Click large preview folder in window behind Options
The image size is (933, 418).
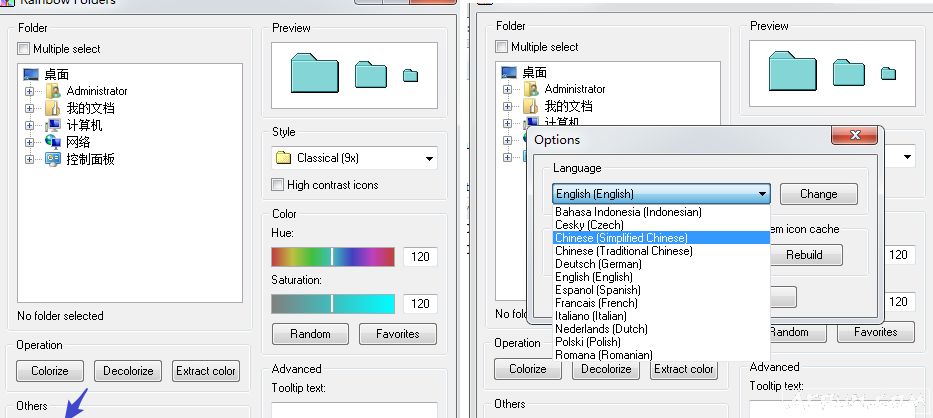point(793,71)
